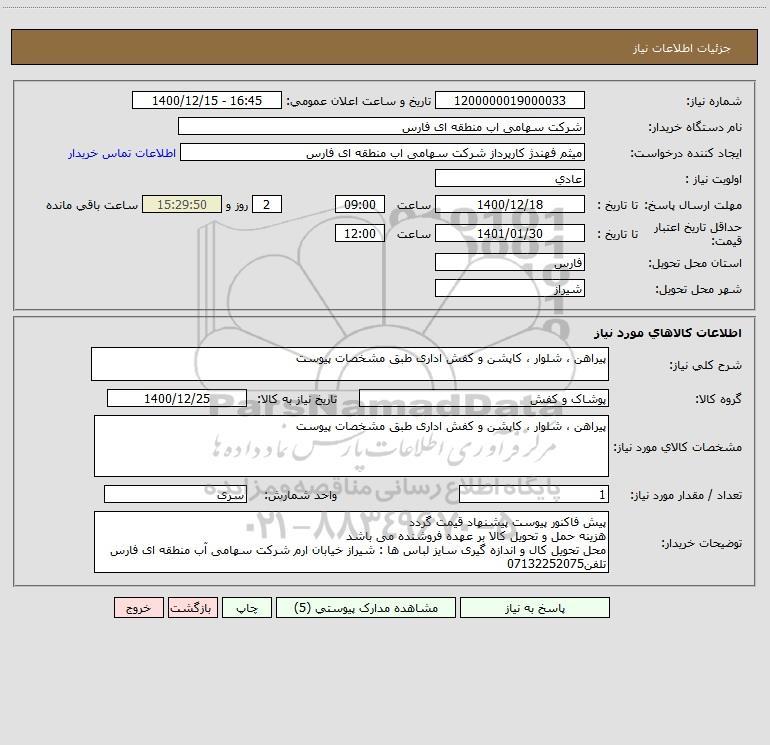Image resolution: width=770 pixels, height=745 pixels.
Task: Click the توضیحات خریدار notes box
Action: pyautogui.click(x=351, y=542)
